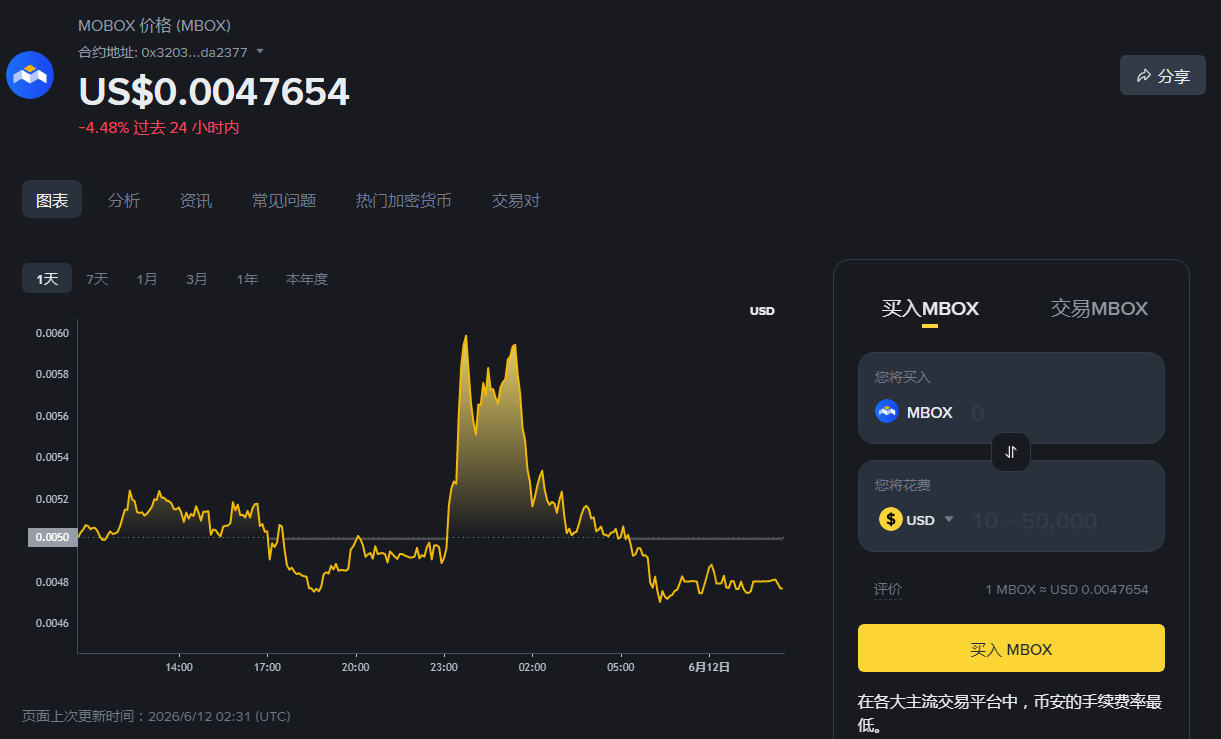Click the -4.48% 24-hour change text

point(159,127)
